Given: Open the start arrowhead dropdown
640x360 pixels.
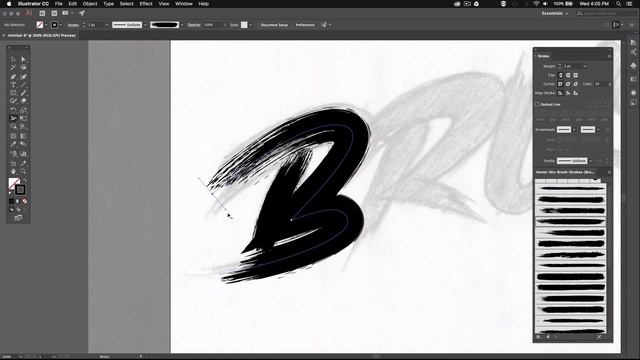Looking at the screenshot, I should (x=574, y=129).
